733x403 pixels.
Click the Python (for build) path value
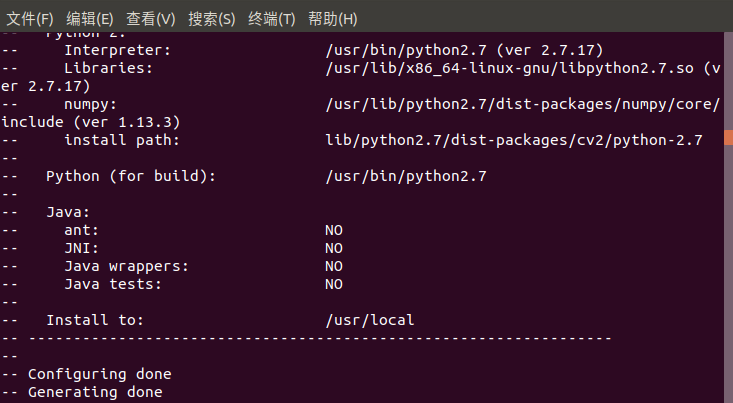(406, 176)
